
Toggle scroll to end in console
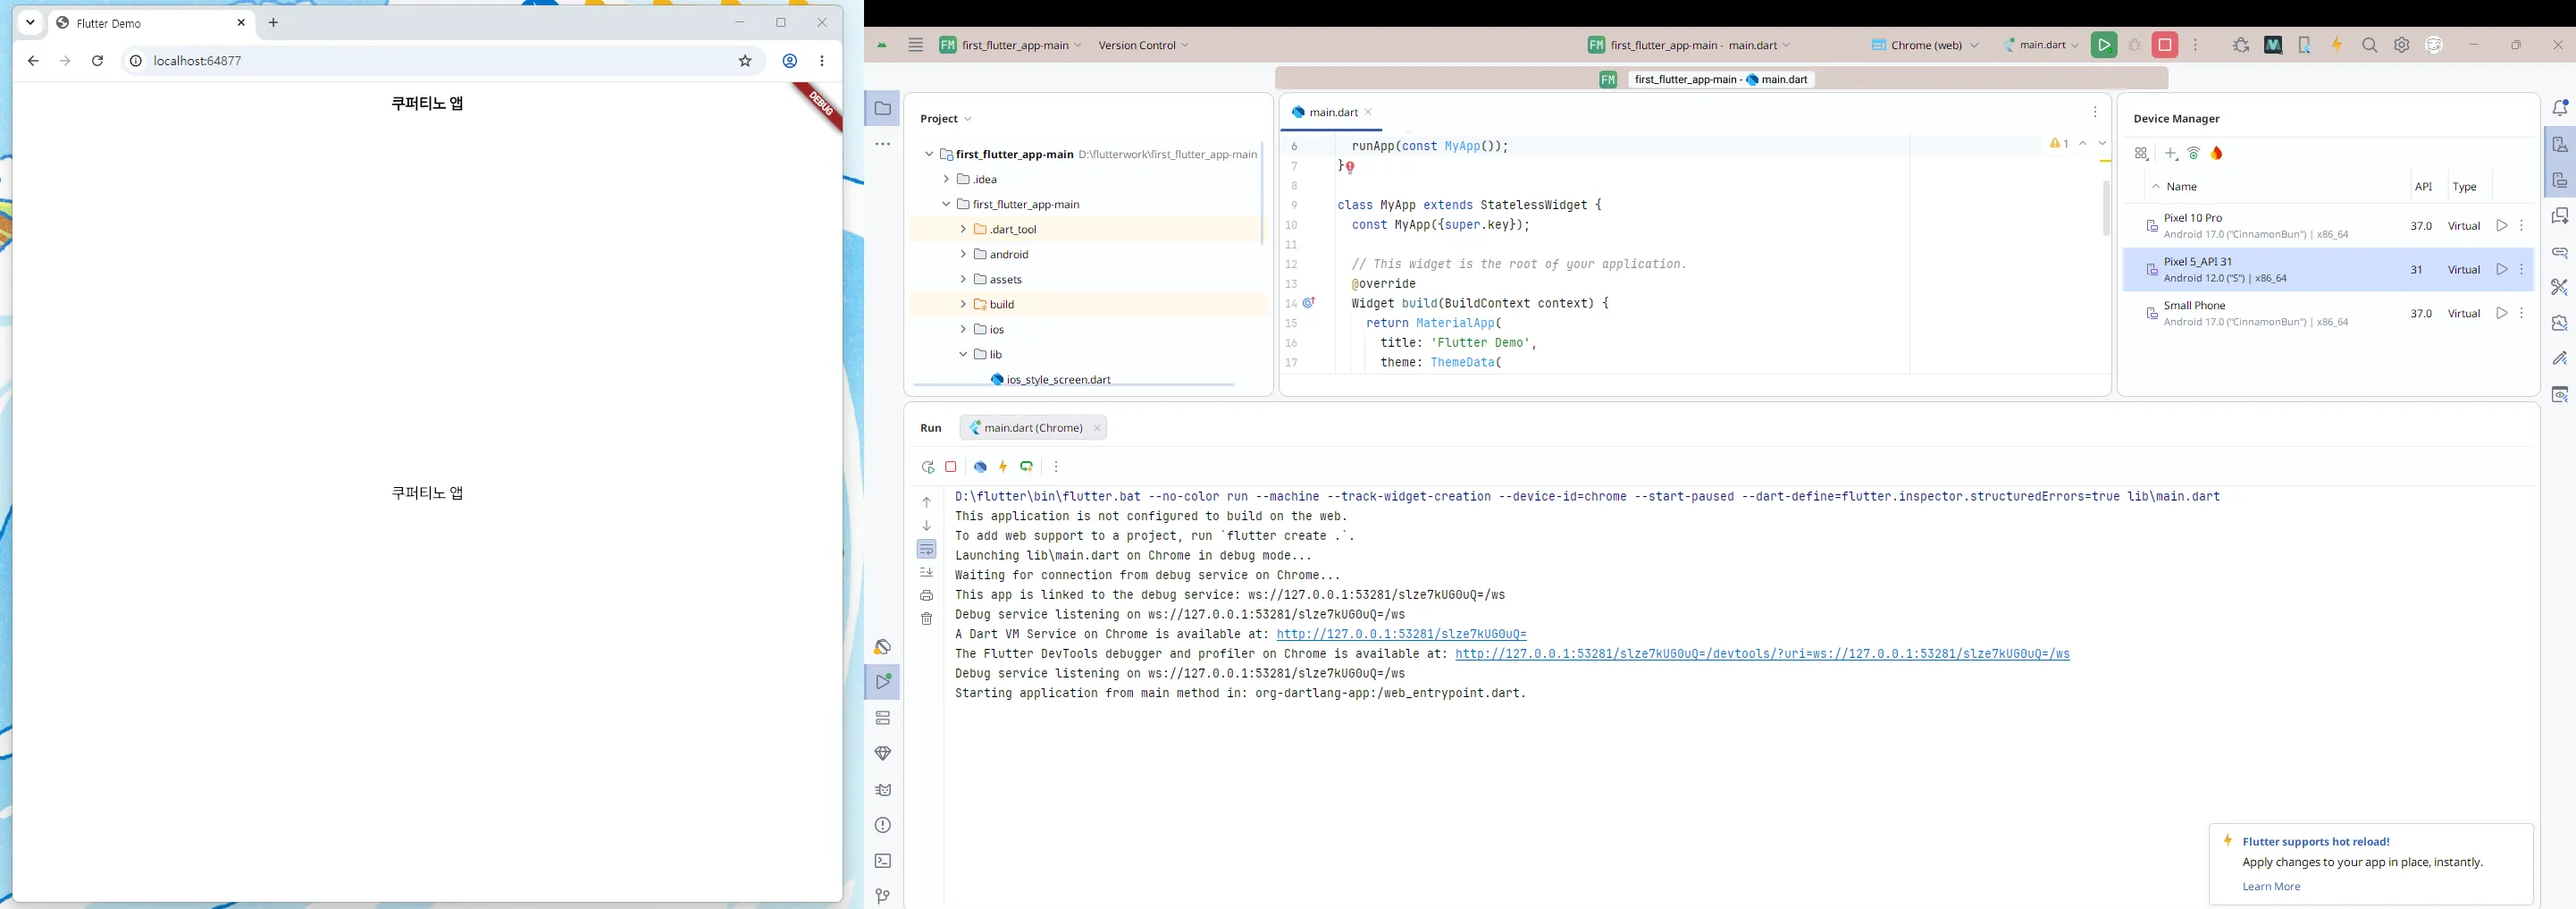tap(927, 573)
